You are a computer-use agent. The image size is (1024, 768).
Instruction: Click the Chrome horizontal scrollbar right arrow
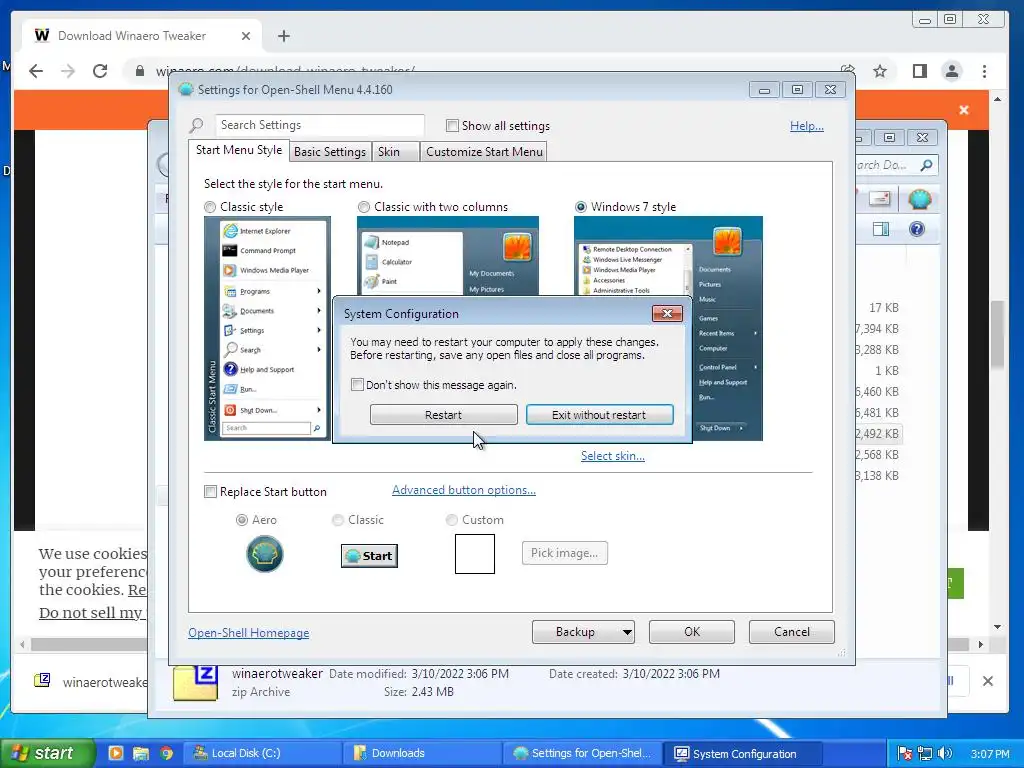[980, 645]
